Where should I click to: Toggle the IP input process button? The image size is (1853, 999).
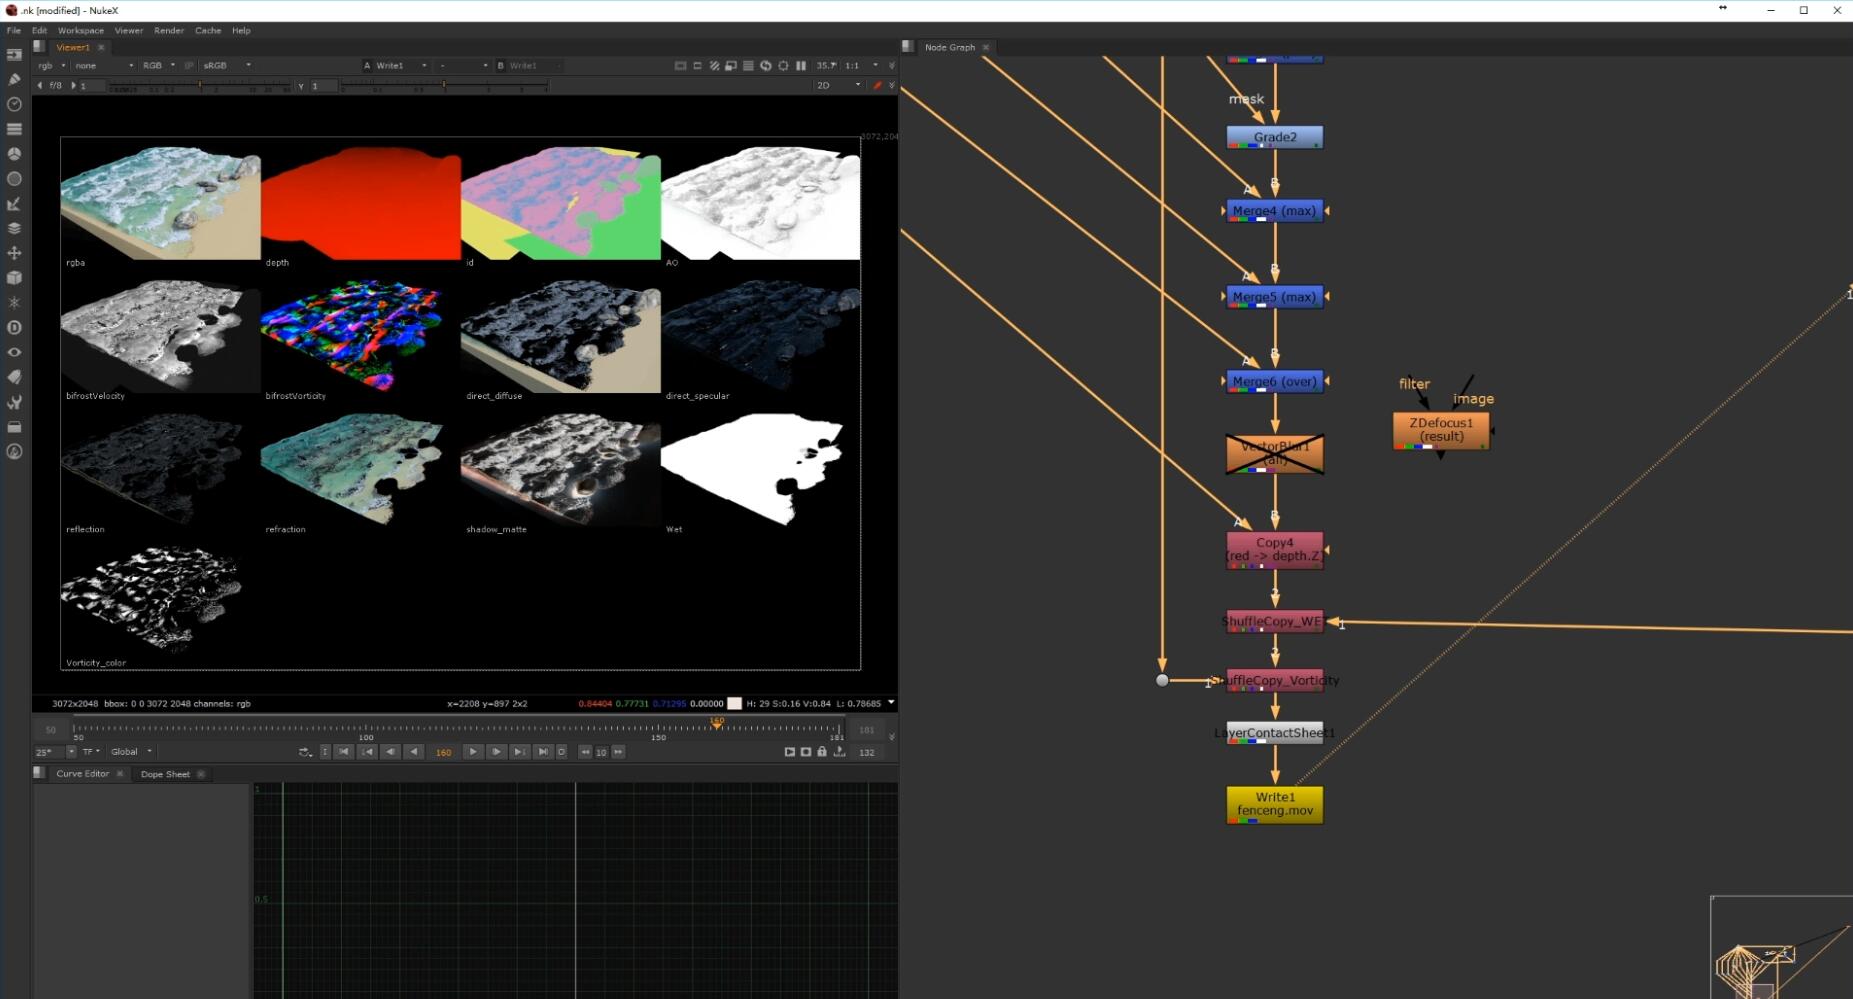pyautogui.click(x=188, y=65)
